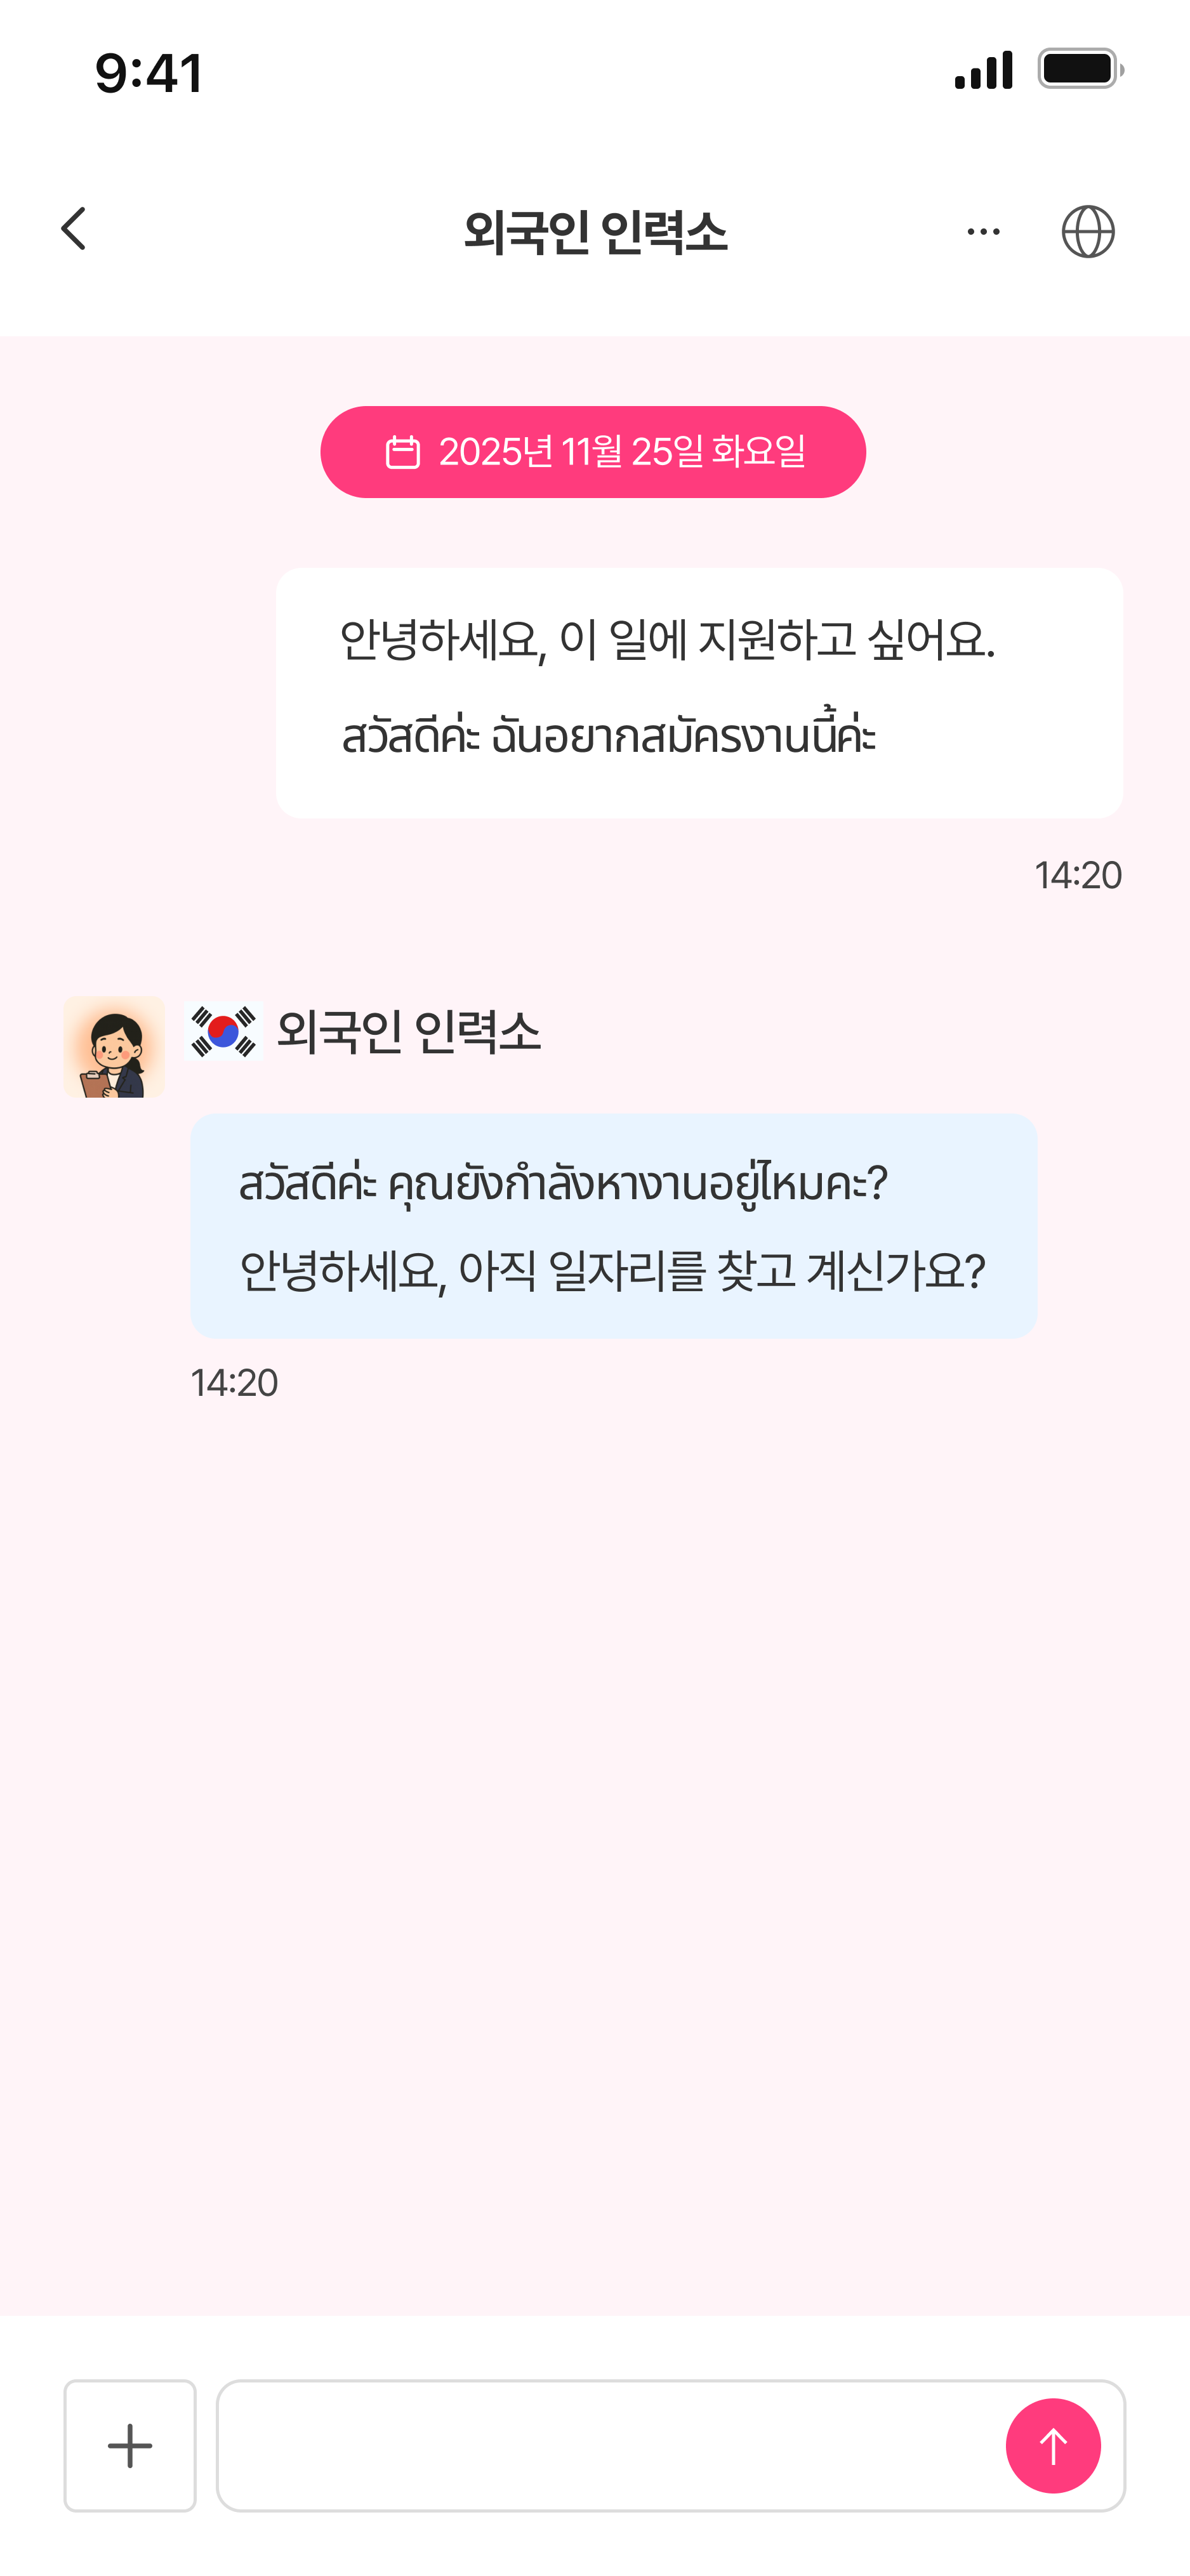This screenshot has width=1190, height=2576.
Task: Tap the 14:20 timestamp under received message
Action: (x=234, y=1382)
